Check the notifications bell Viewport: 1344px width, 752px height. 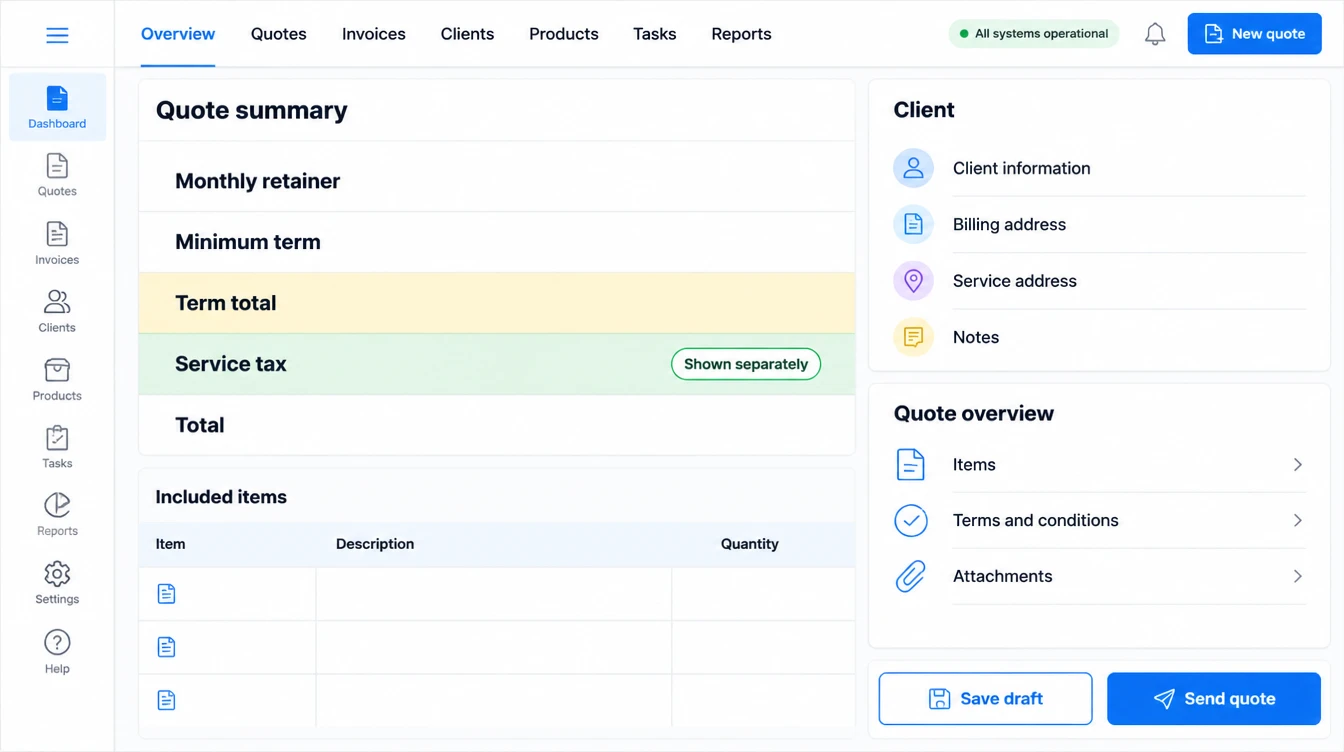tap(1155, 34)
